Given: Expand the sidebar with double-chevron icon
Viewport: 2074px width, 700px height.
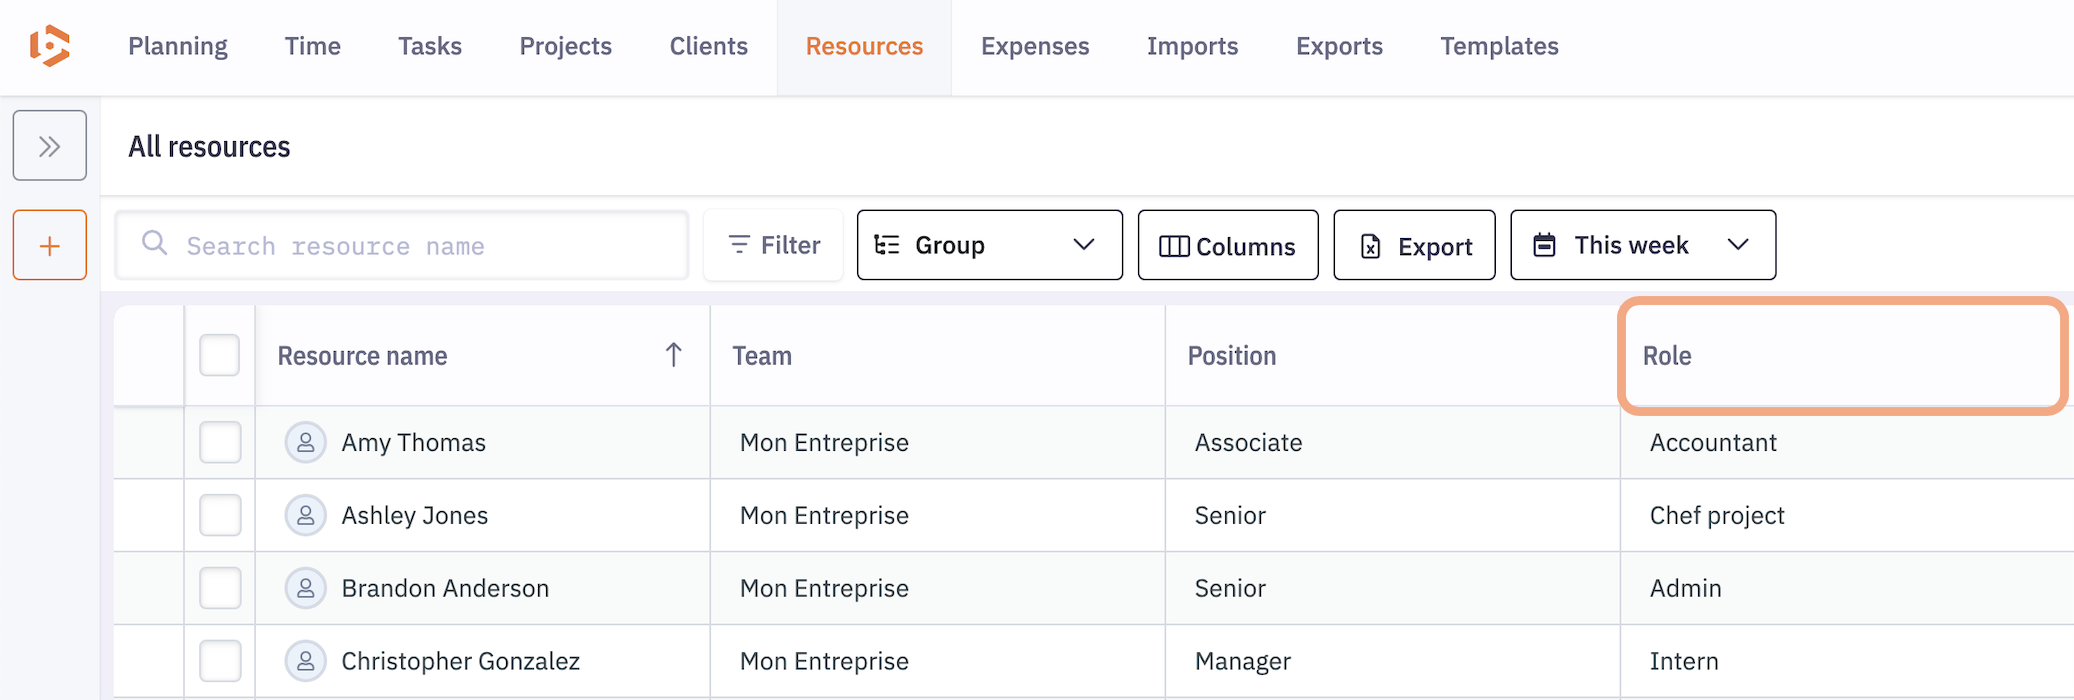Looking at the screenshot, I should coord(50,146).
